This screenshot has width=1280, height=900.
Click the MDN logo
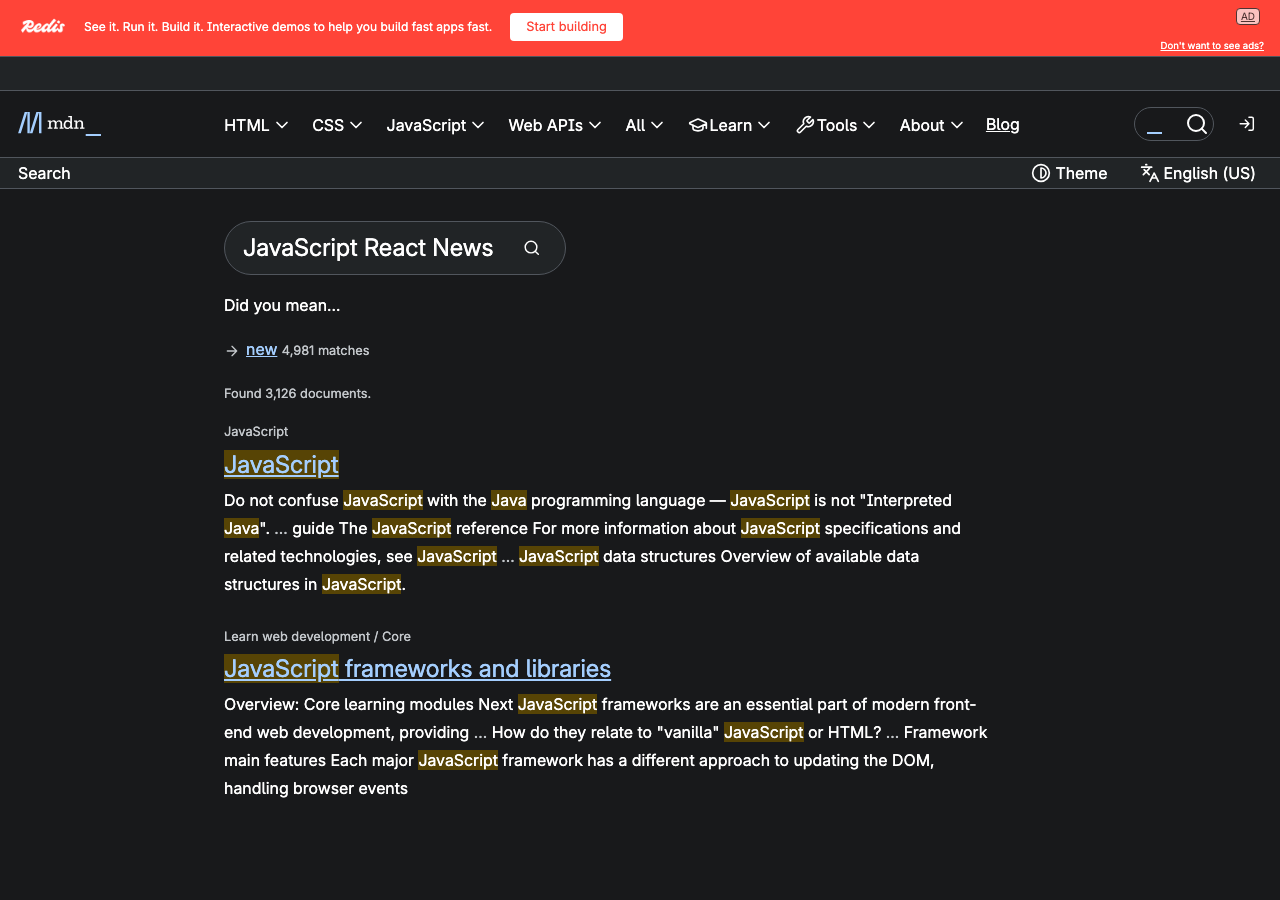(x=58, y=123)
